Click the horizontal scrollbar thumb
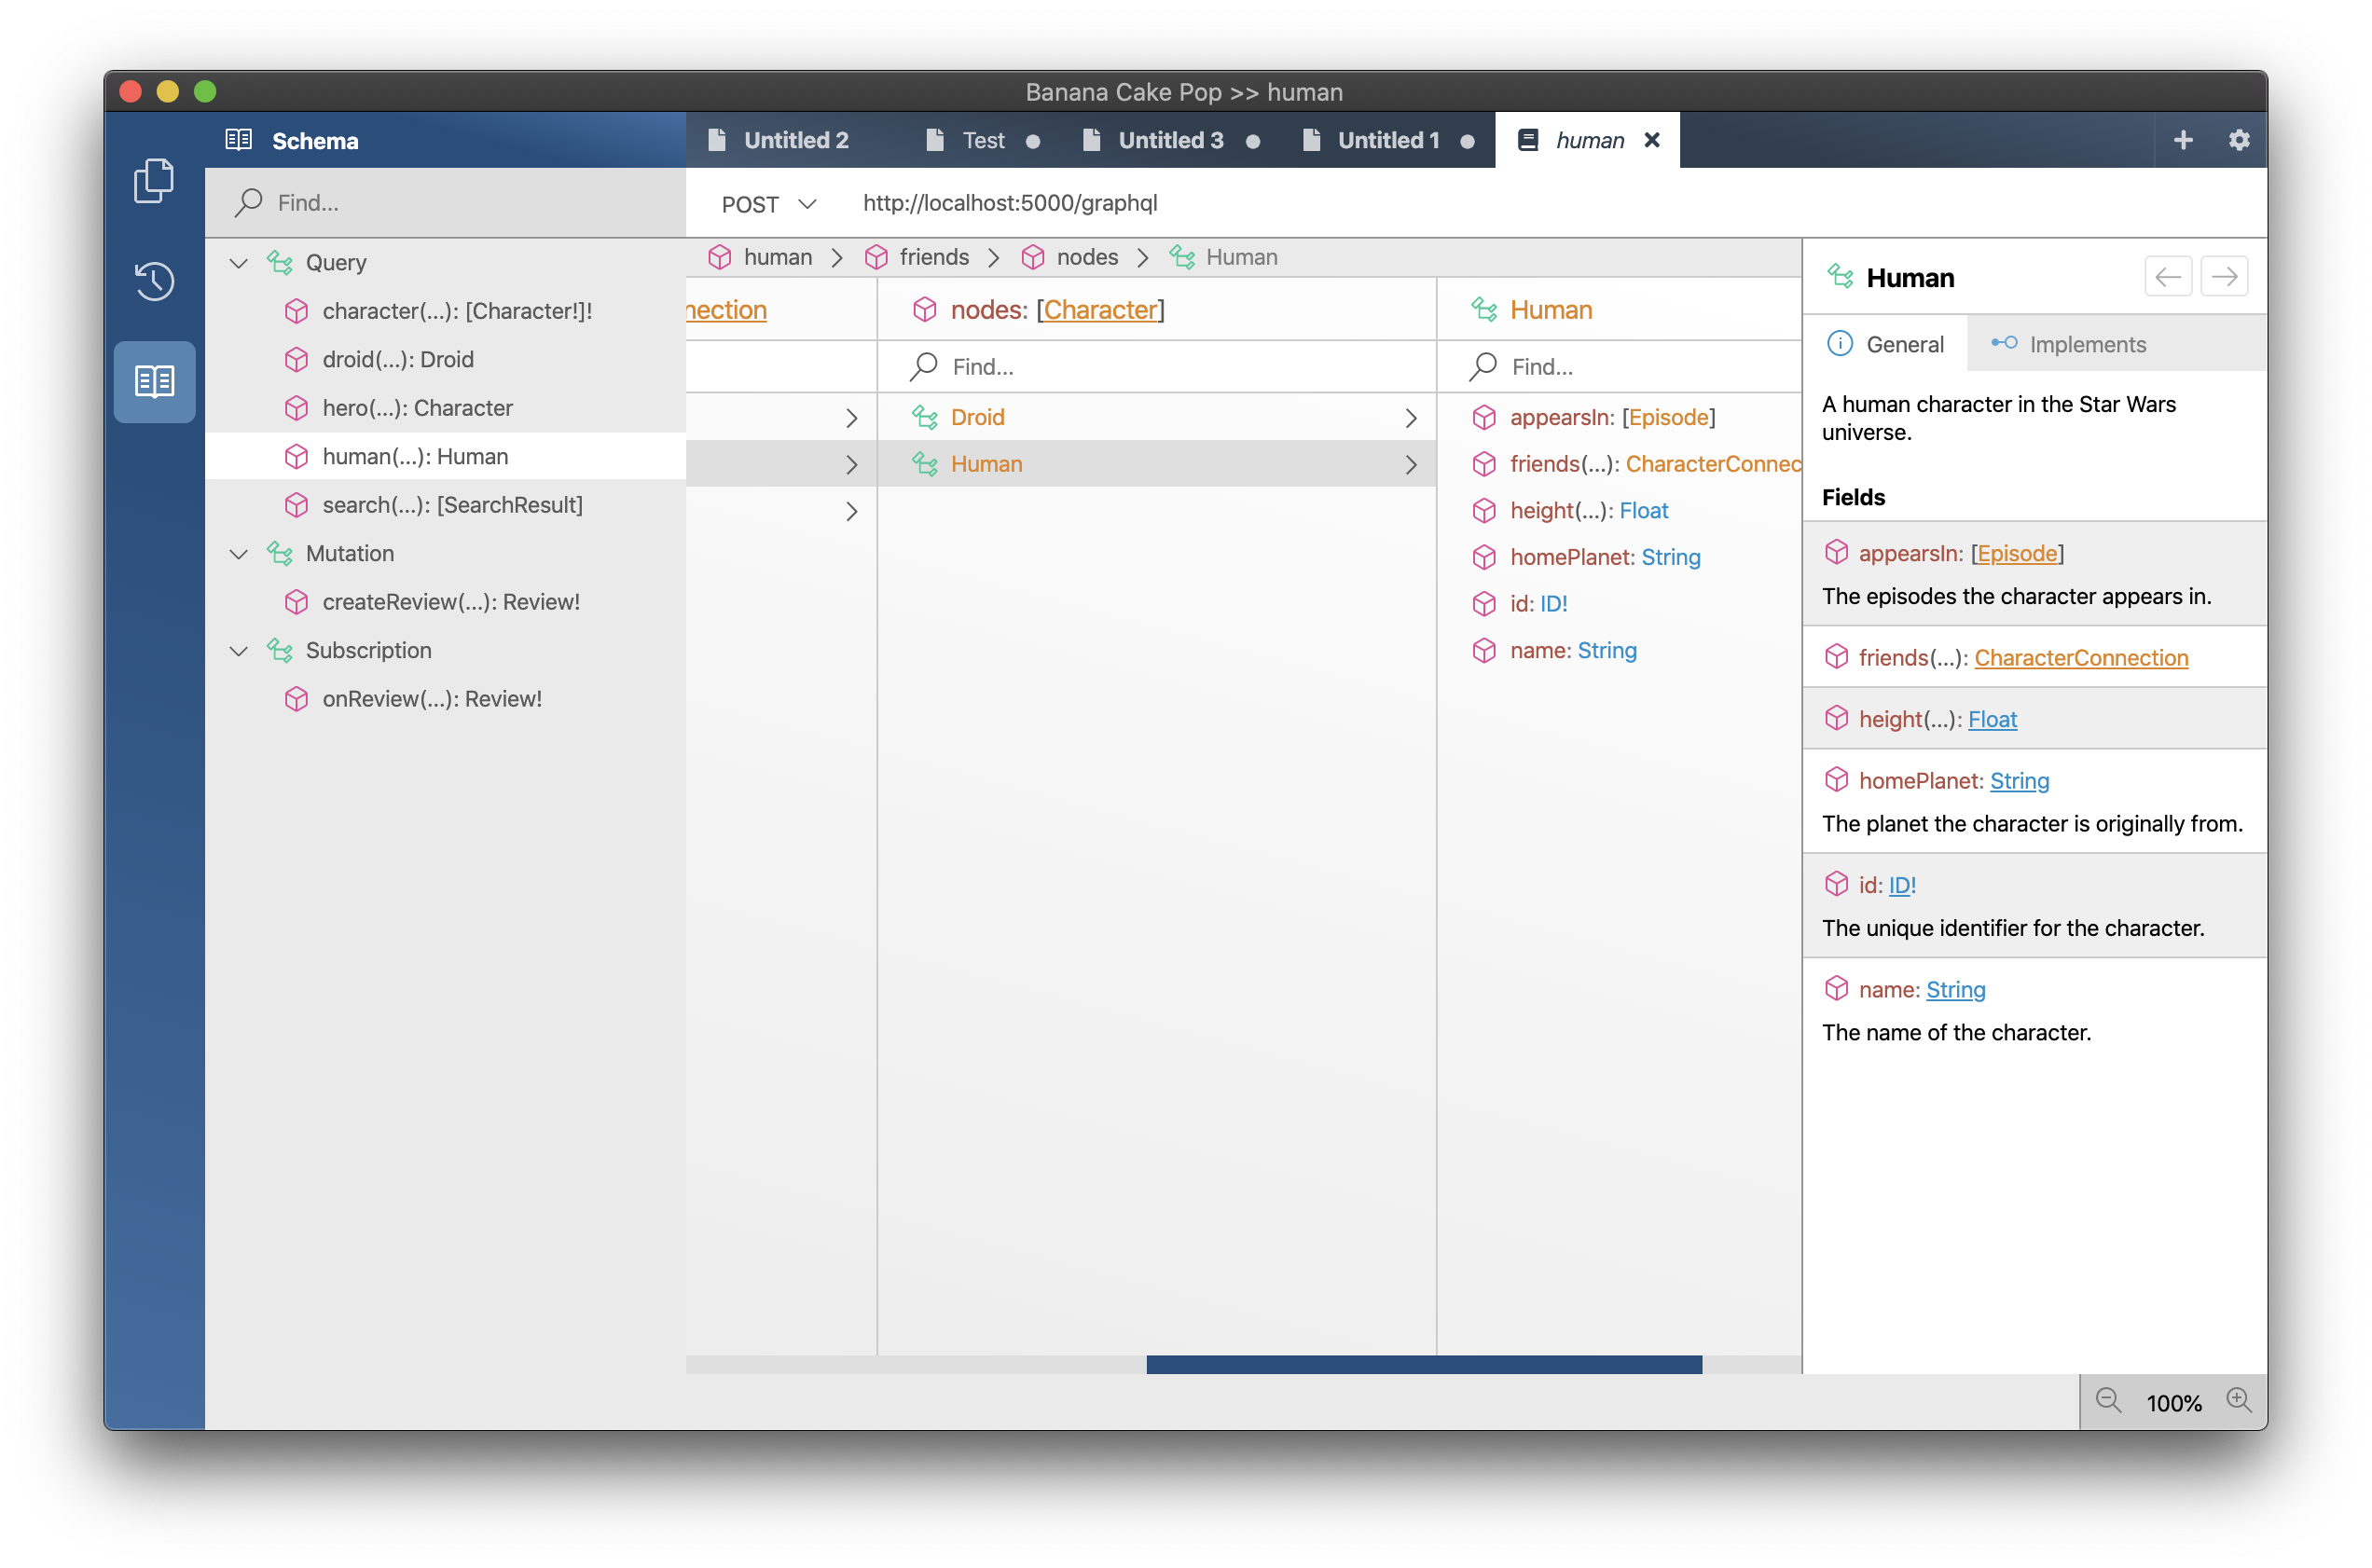 (1423, 1364)
